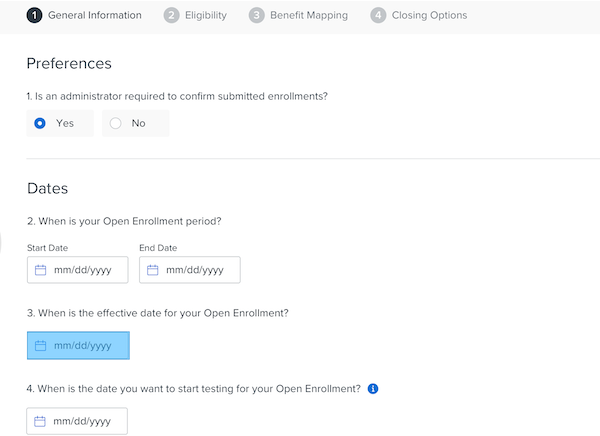Screen dimensions: 600x436
Task: Jump to the Closing Options step
Action: (x=429, y=16)
